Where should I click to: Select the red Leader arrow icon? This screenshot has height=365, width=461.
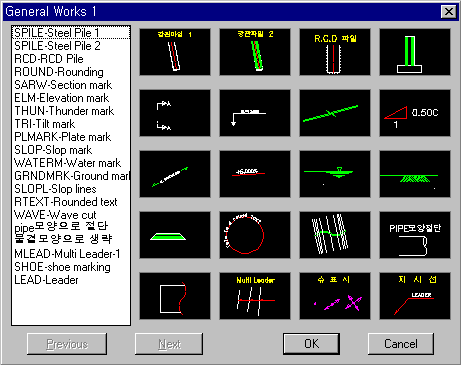[415, 296]
